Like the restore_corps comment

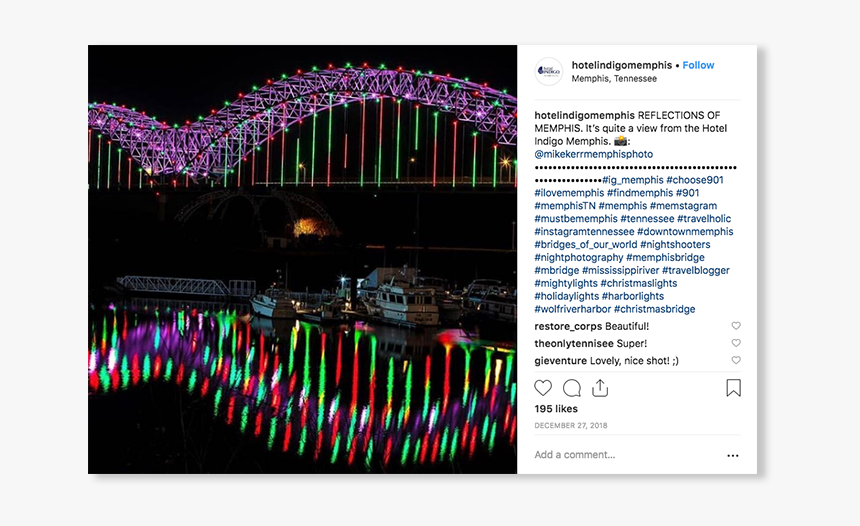[x=736, y=326]
